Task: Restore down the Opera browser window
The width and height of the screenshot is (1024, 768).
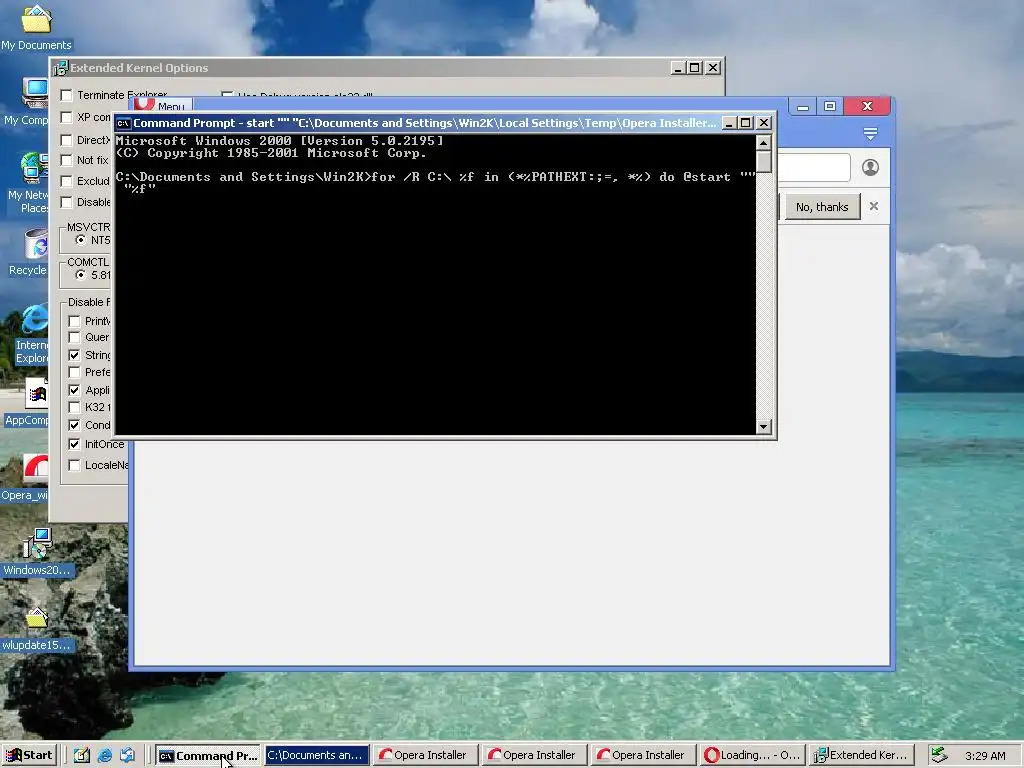Action: [829, 106]
